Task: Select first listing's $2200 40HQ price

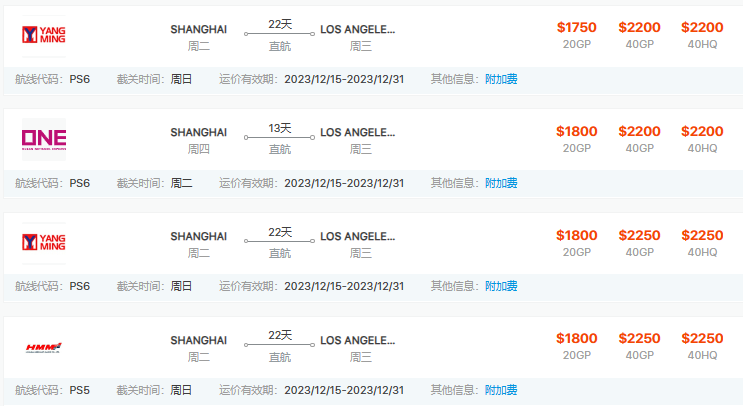Action: tap(702, 27)
